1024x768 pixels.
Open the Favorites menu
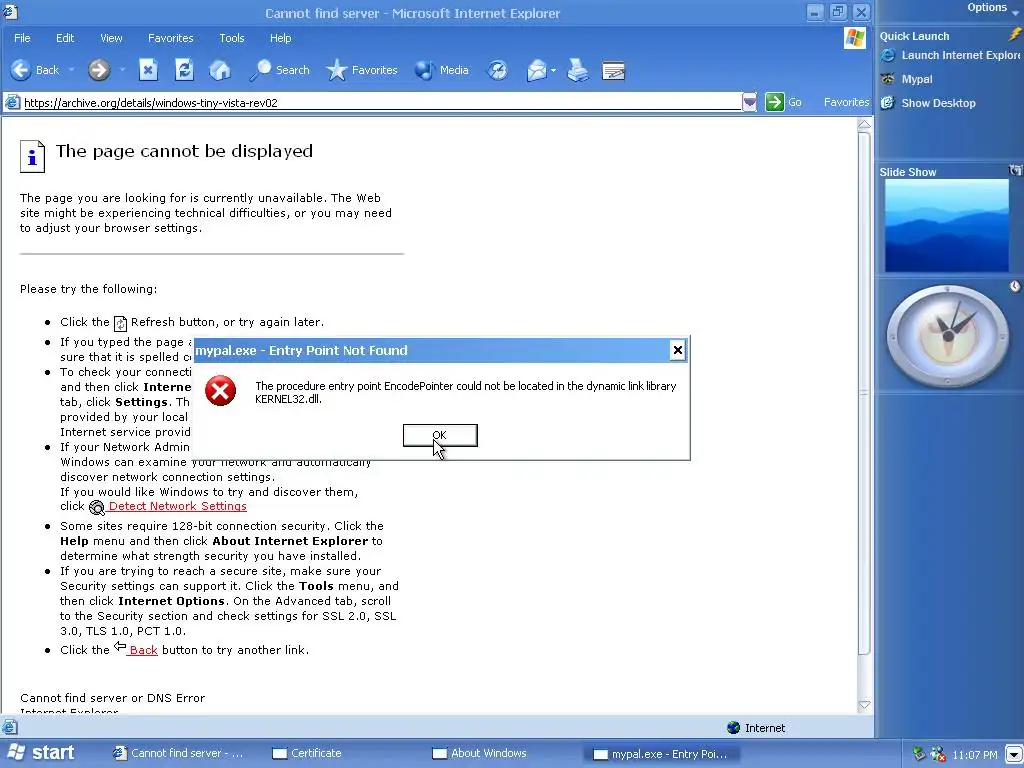(170, 38)
